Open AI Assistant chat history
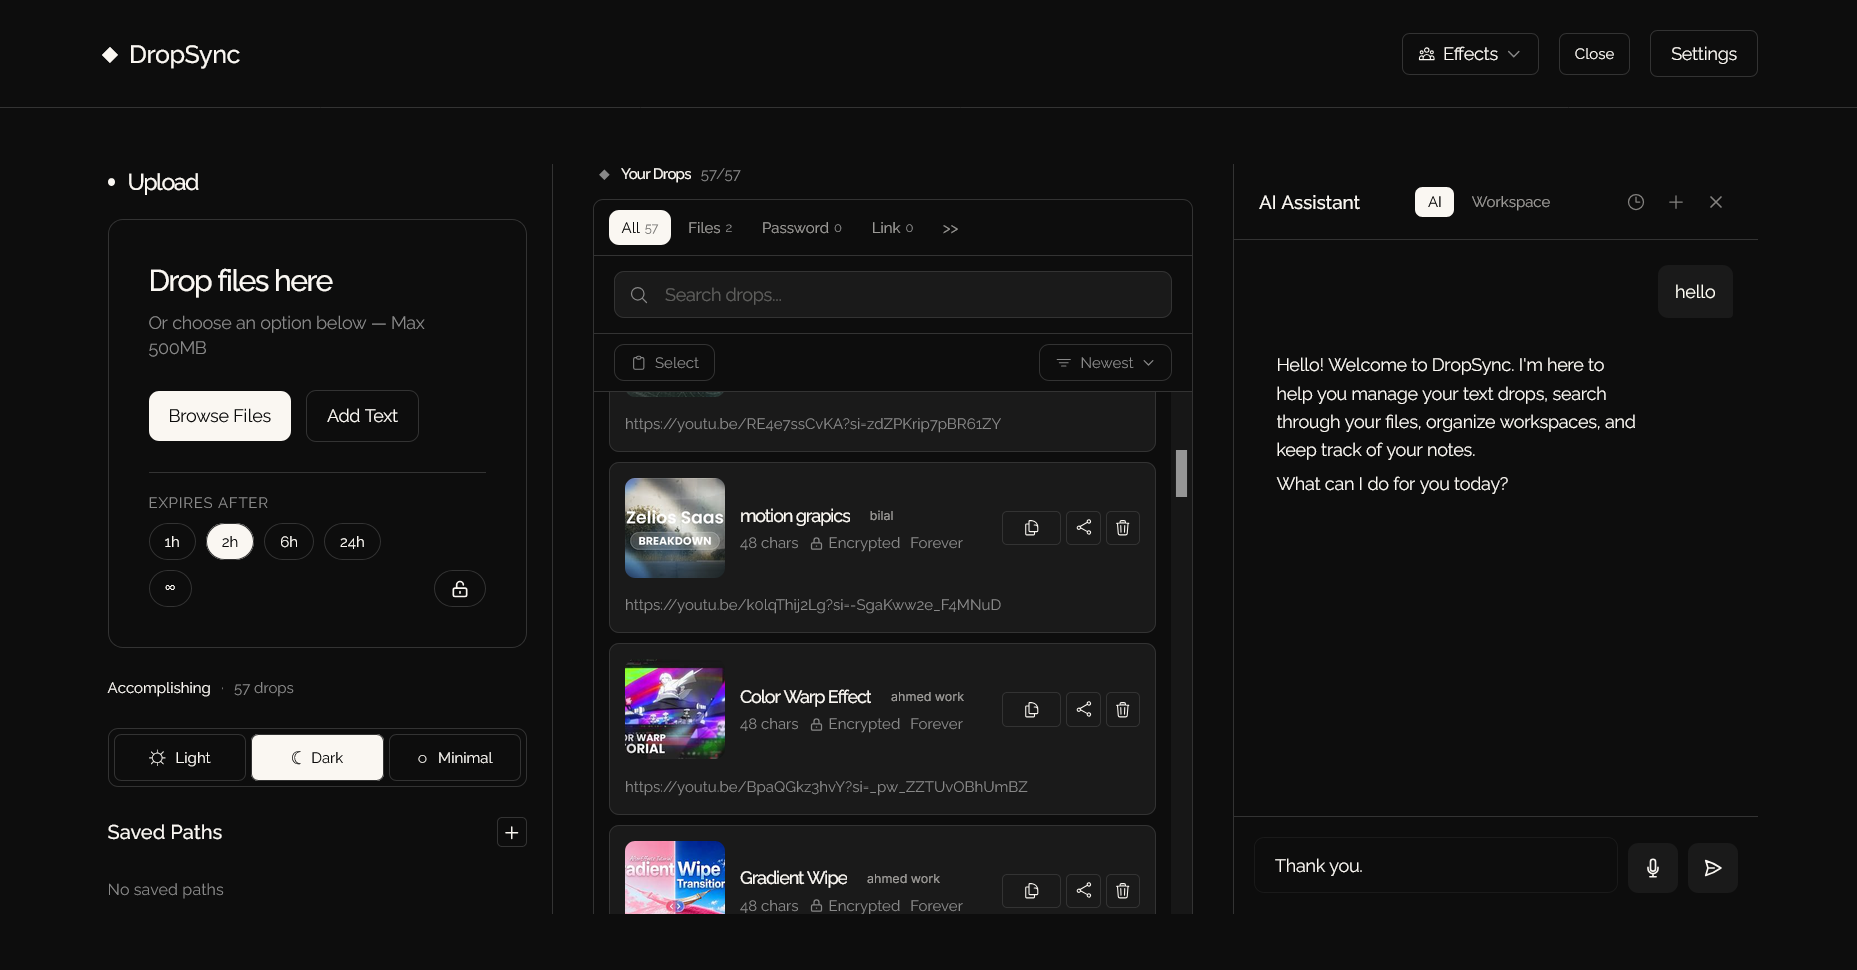Screen dimensions: 1857x970 coord(1636,202)
